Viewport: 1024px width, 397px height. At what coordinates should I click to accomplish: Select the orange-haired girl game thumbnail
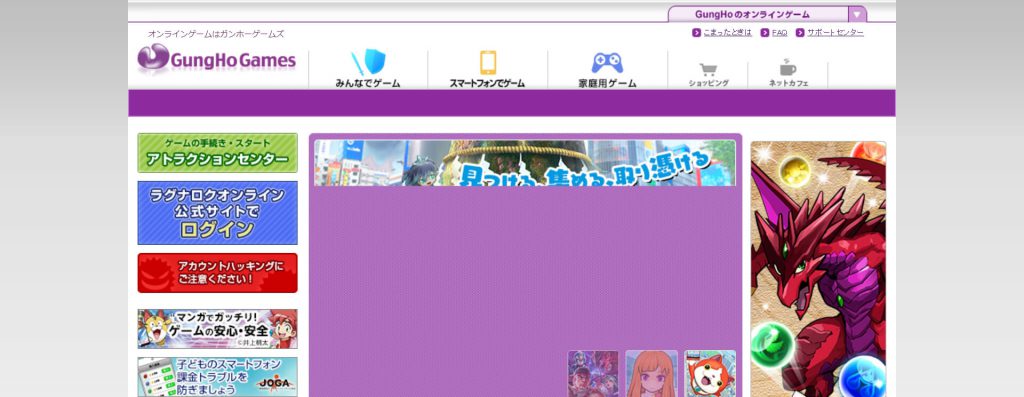pyautogui.click(x=652, y=373)
